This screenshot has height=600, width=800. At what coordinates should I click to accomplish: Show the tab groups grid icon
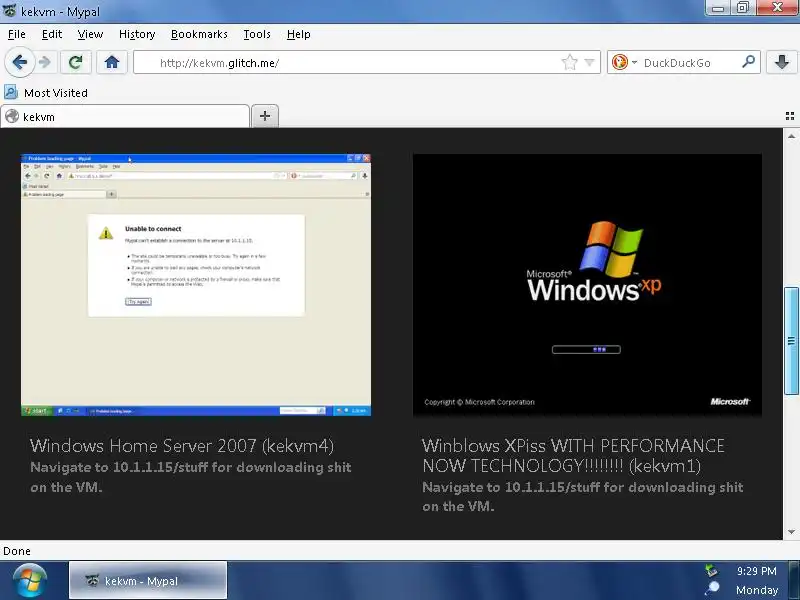790,116
